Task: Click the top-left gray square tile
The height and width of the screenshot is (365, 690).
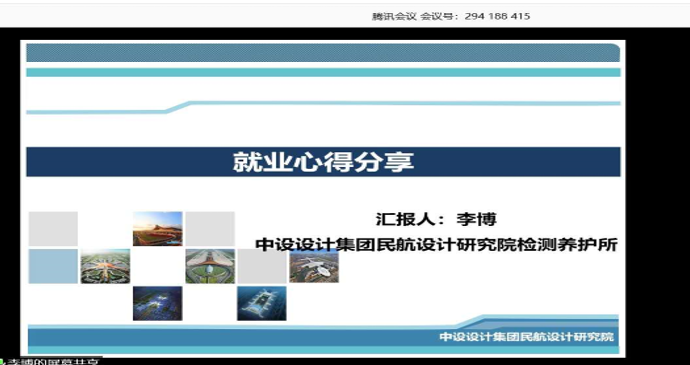Action: pos(53,229)
